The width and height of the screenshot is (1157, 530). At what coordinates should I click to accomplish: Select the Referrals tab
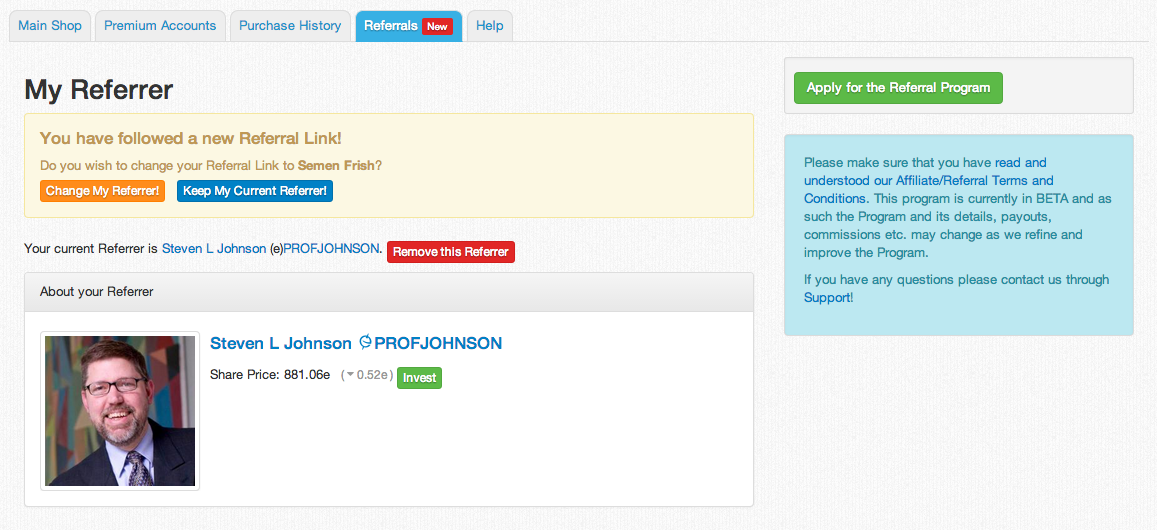pyautogui.click(x=391, y=26)
